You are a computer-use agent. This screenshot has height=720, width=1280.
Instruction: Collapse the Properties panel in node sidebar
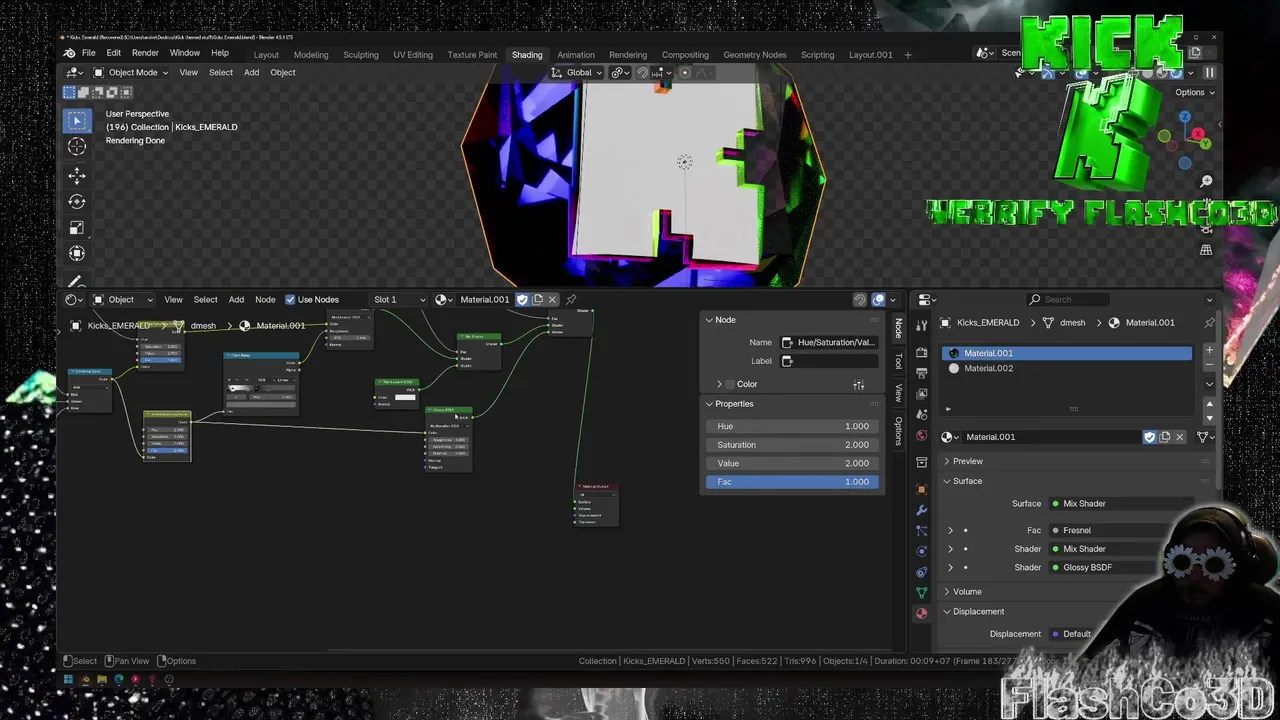tap(709, 404)
